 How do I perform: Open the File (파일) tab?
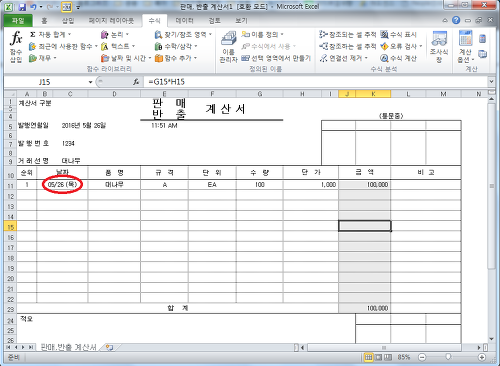pyautogui.click(x=18, y=21)
